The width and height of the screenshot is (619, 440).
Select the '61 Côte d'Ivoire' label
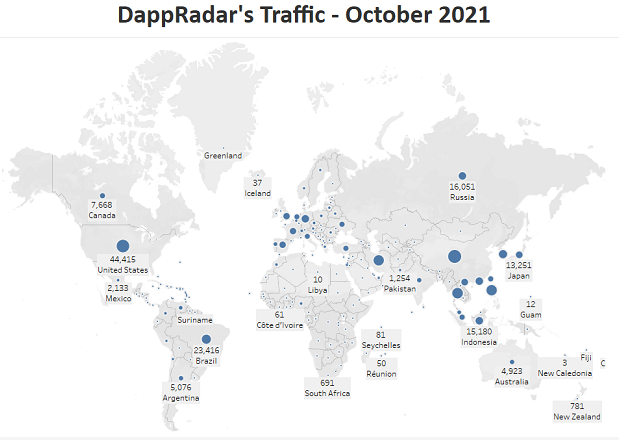pyautogui.click(x=279, y=320)
